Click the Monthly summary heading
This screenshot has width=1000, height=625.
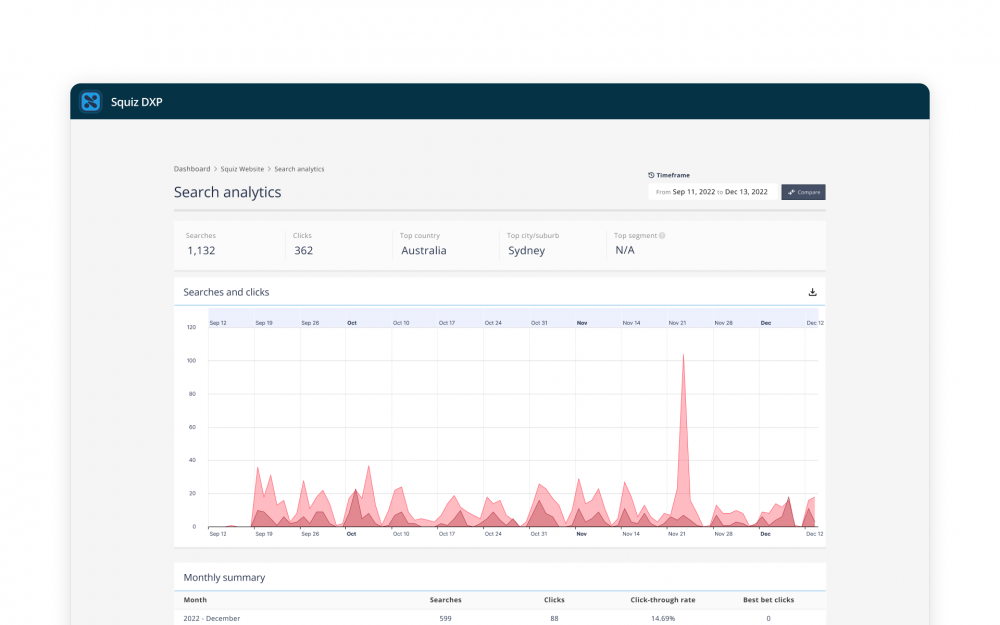(x=224, y=577)
